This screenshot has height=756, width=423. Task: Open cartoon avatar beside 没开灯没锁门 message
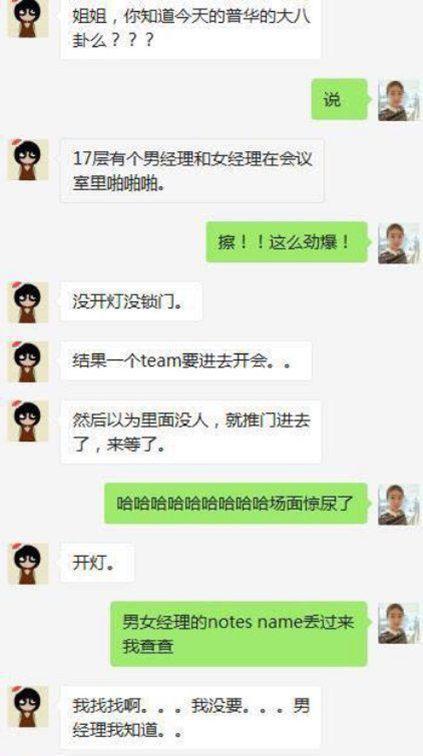click(x=28, y=302)
